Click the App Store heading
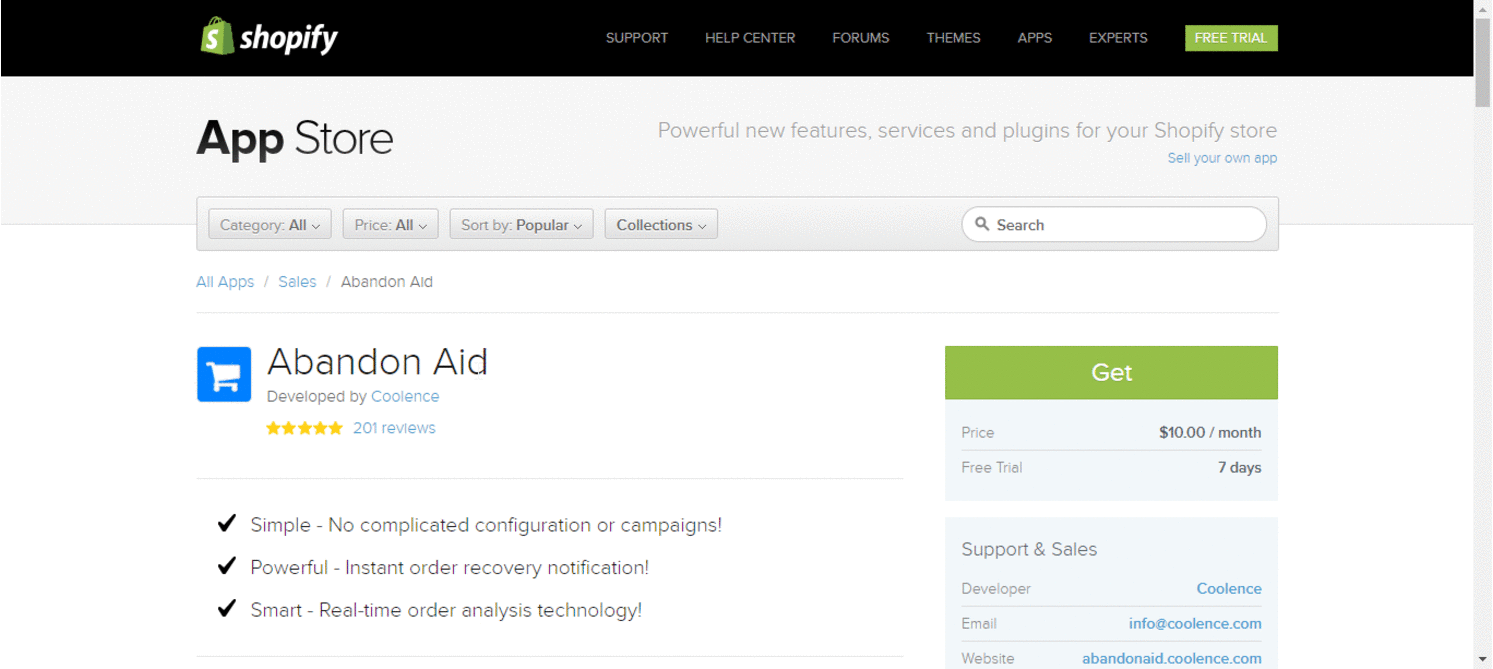Image resolution: width=1493 pixels, height=669 pixels. pyautogui.click(x=295, y=138)
